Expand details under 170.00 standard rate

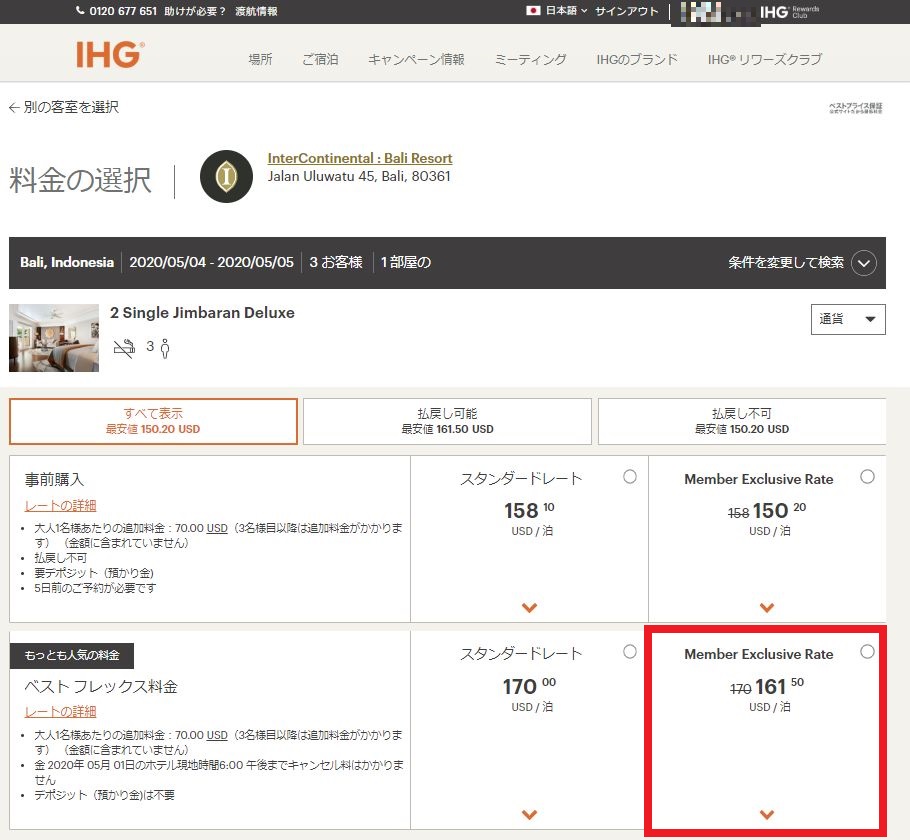point(529,814)
